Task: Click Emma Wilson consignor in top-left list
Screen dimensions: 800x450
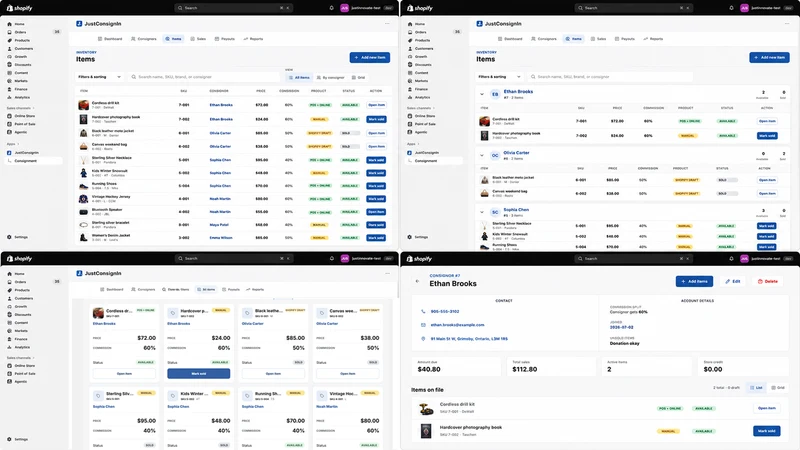Action: coord(221,238)
